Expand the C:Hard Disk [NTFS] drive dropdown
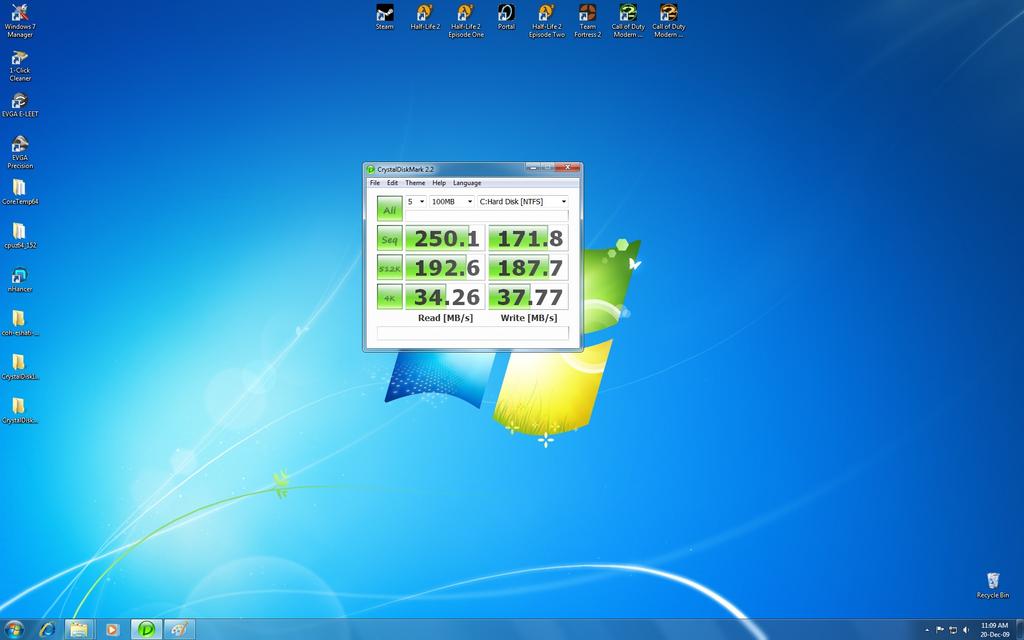Image resolution: width=1024 pixels, height=640 pixels. [x=522, y=202]
